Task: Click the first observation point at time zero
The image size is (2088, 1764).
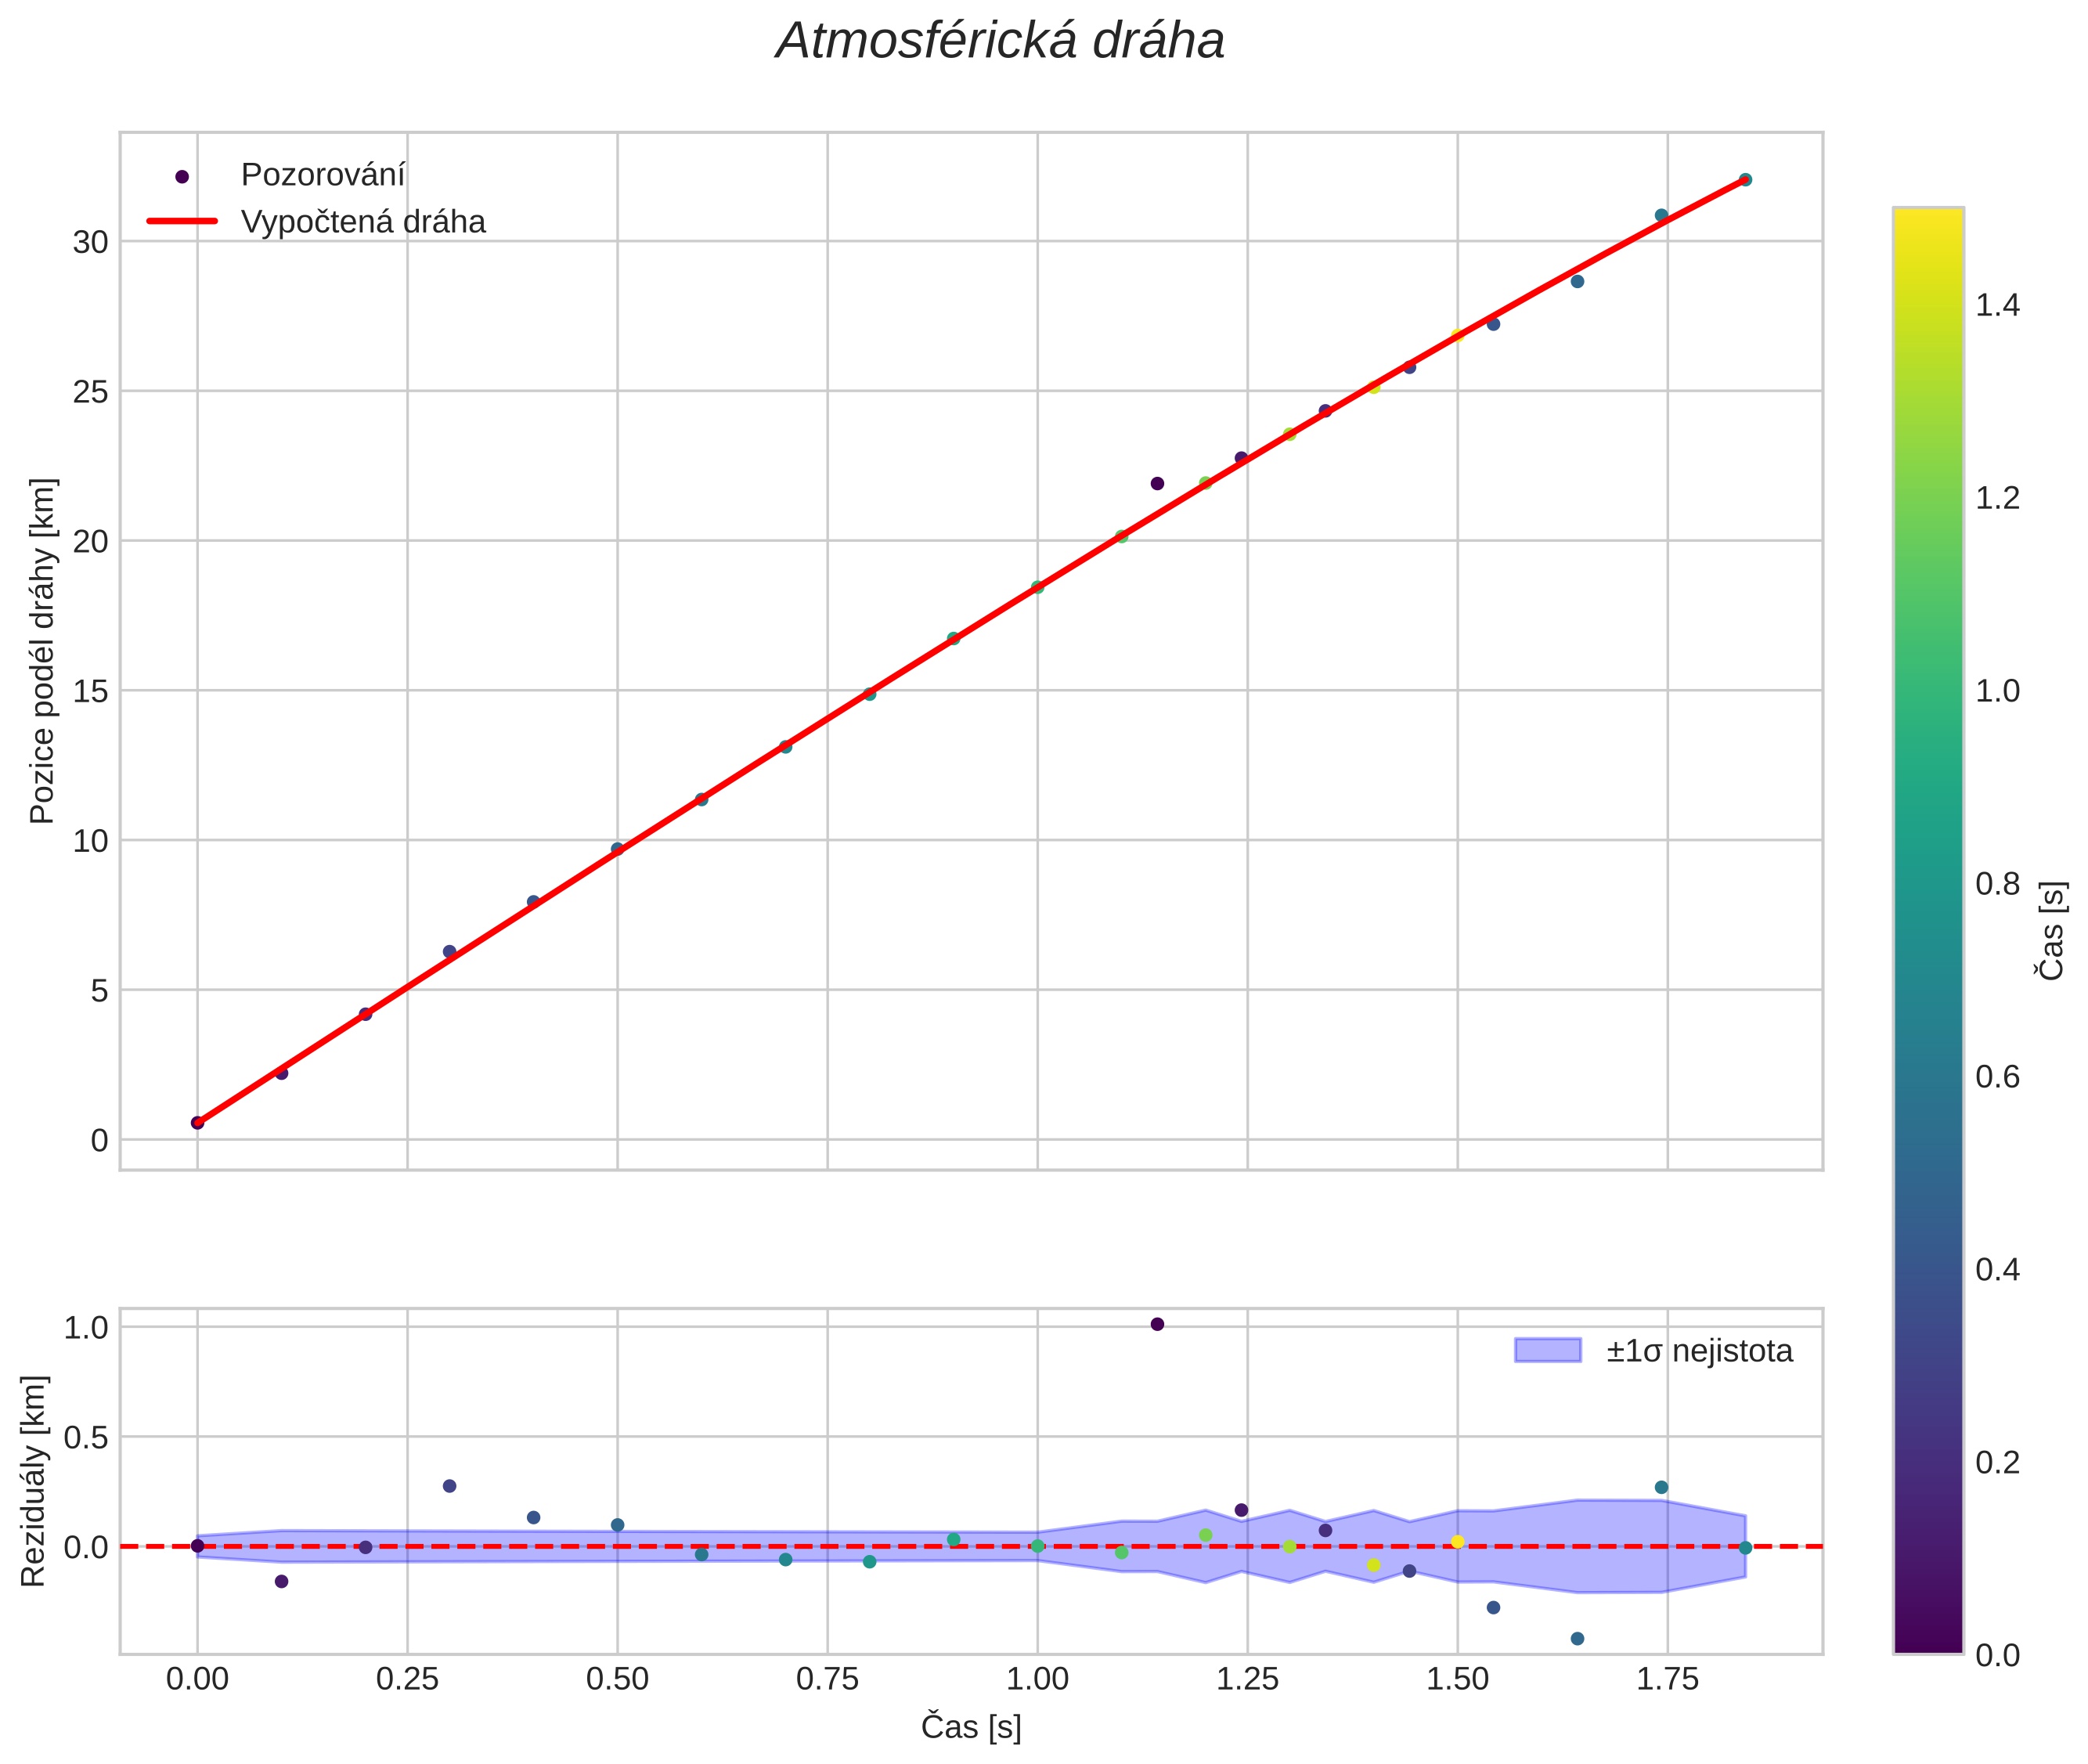Action: tap(197, 1123)
